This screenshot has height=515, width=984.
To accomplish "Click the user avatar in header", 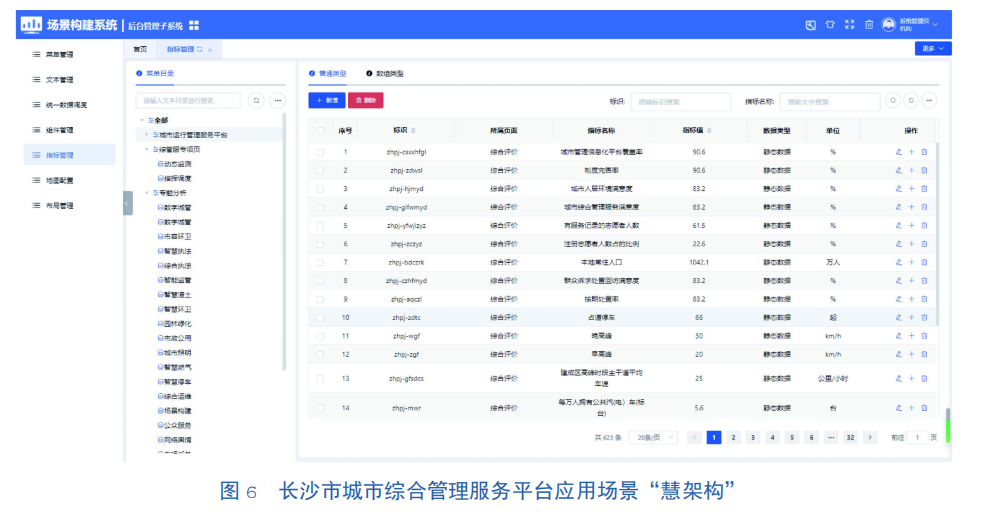I will (x=889, y=24).
